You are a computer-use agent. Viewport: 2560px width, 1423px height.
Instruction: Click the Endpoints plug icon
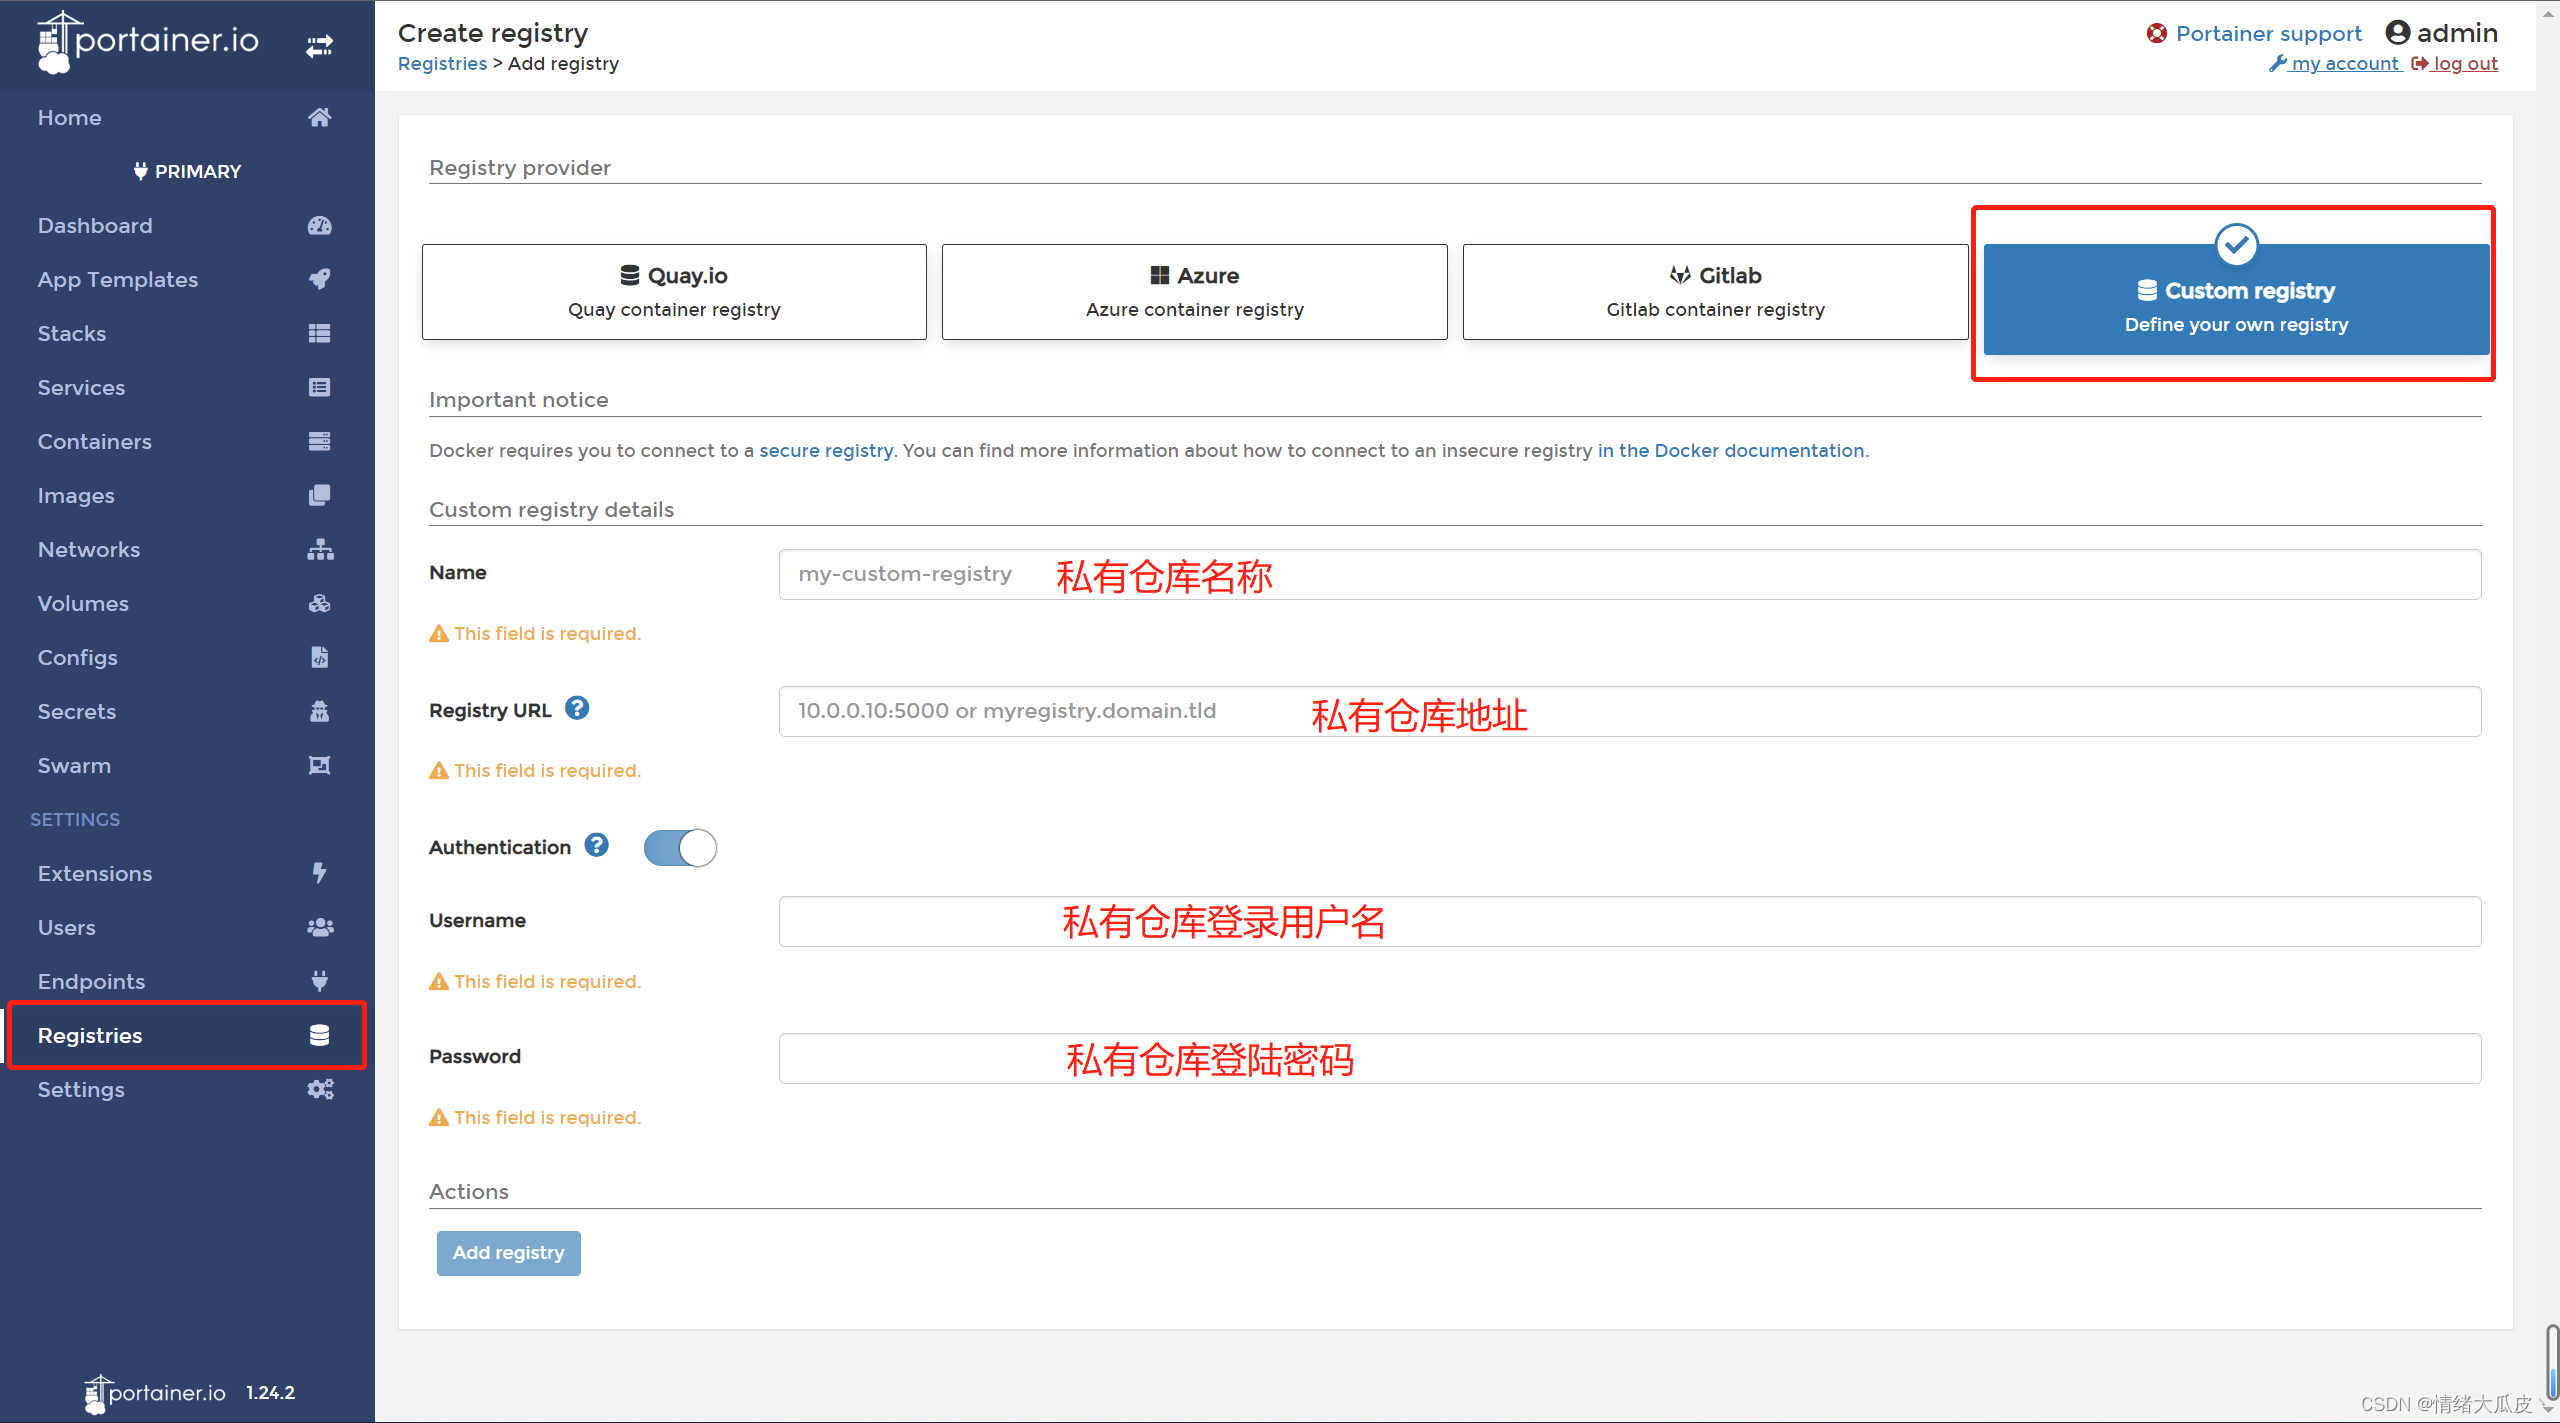coord(319,981)
